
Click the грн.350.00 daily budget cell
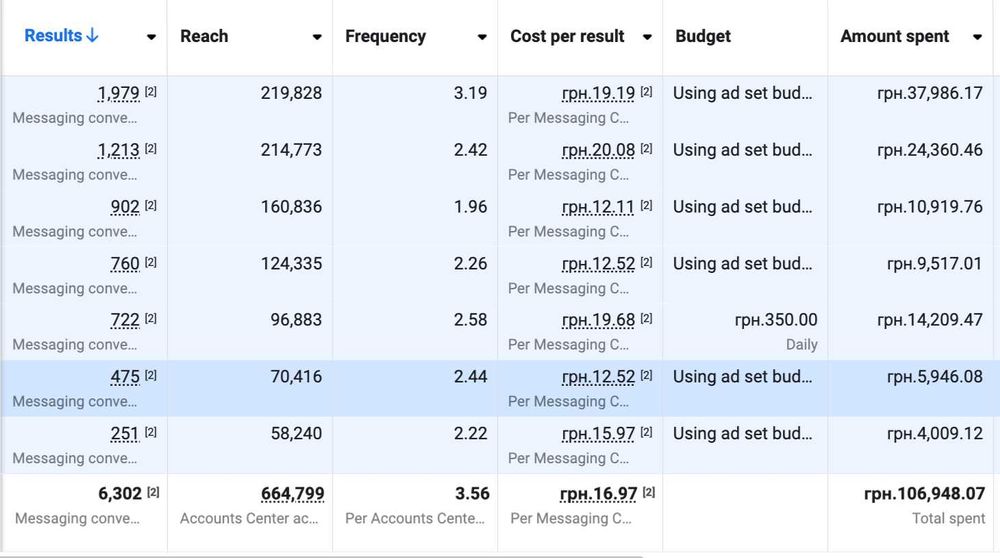tap(776, 321)
